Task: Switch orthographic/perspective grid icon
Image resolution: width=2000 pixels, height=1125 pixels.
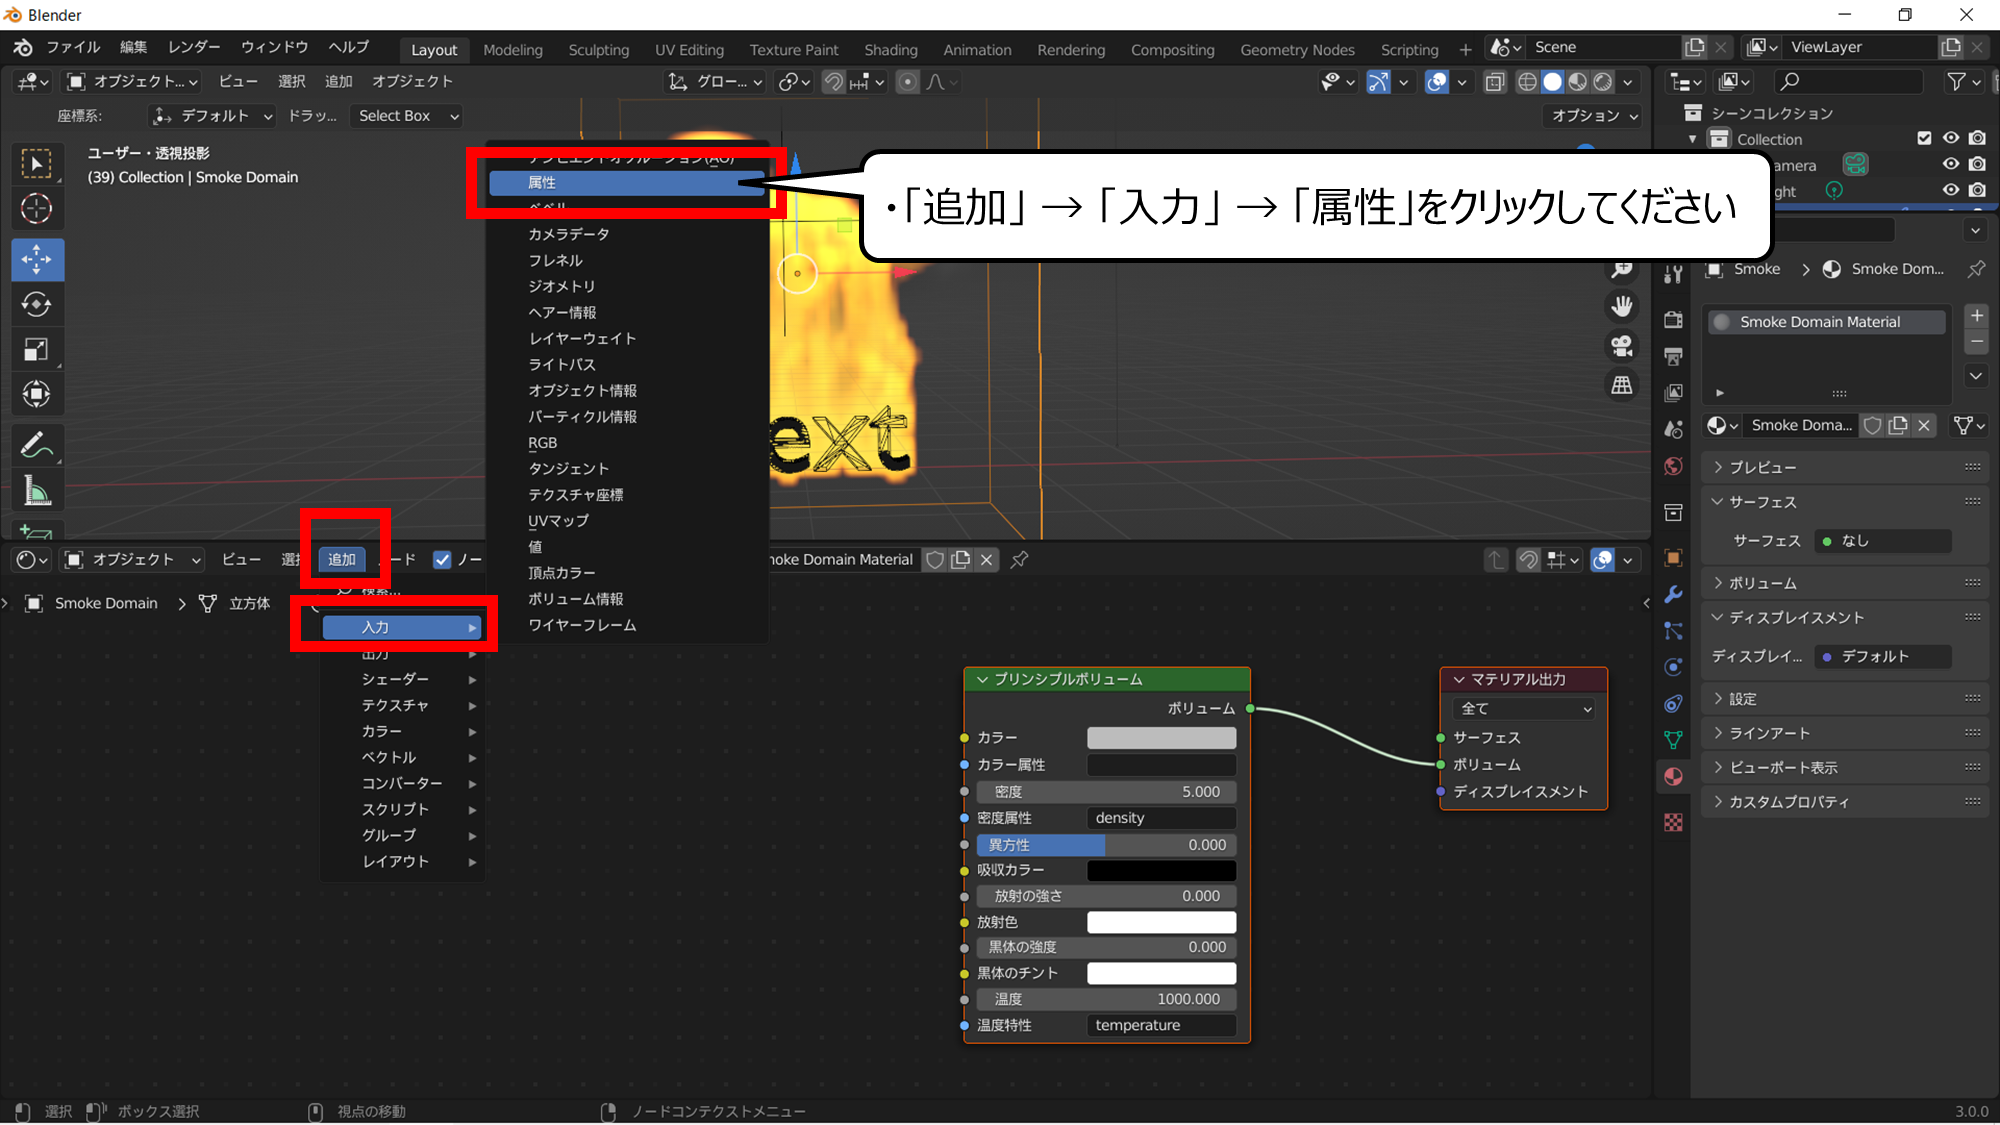Action: tap(1622, 385)
